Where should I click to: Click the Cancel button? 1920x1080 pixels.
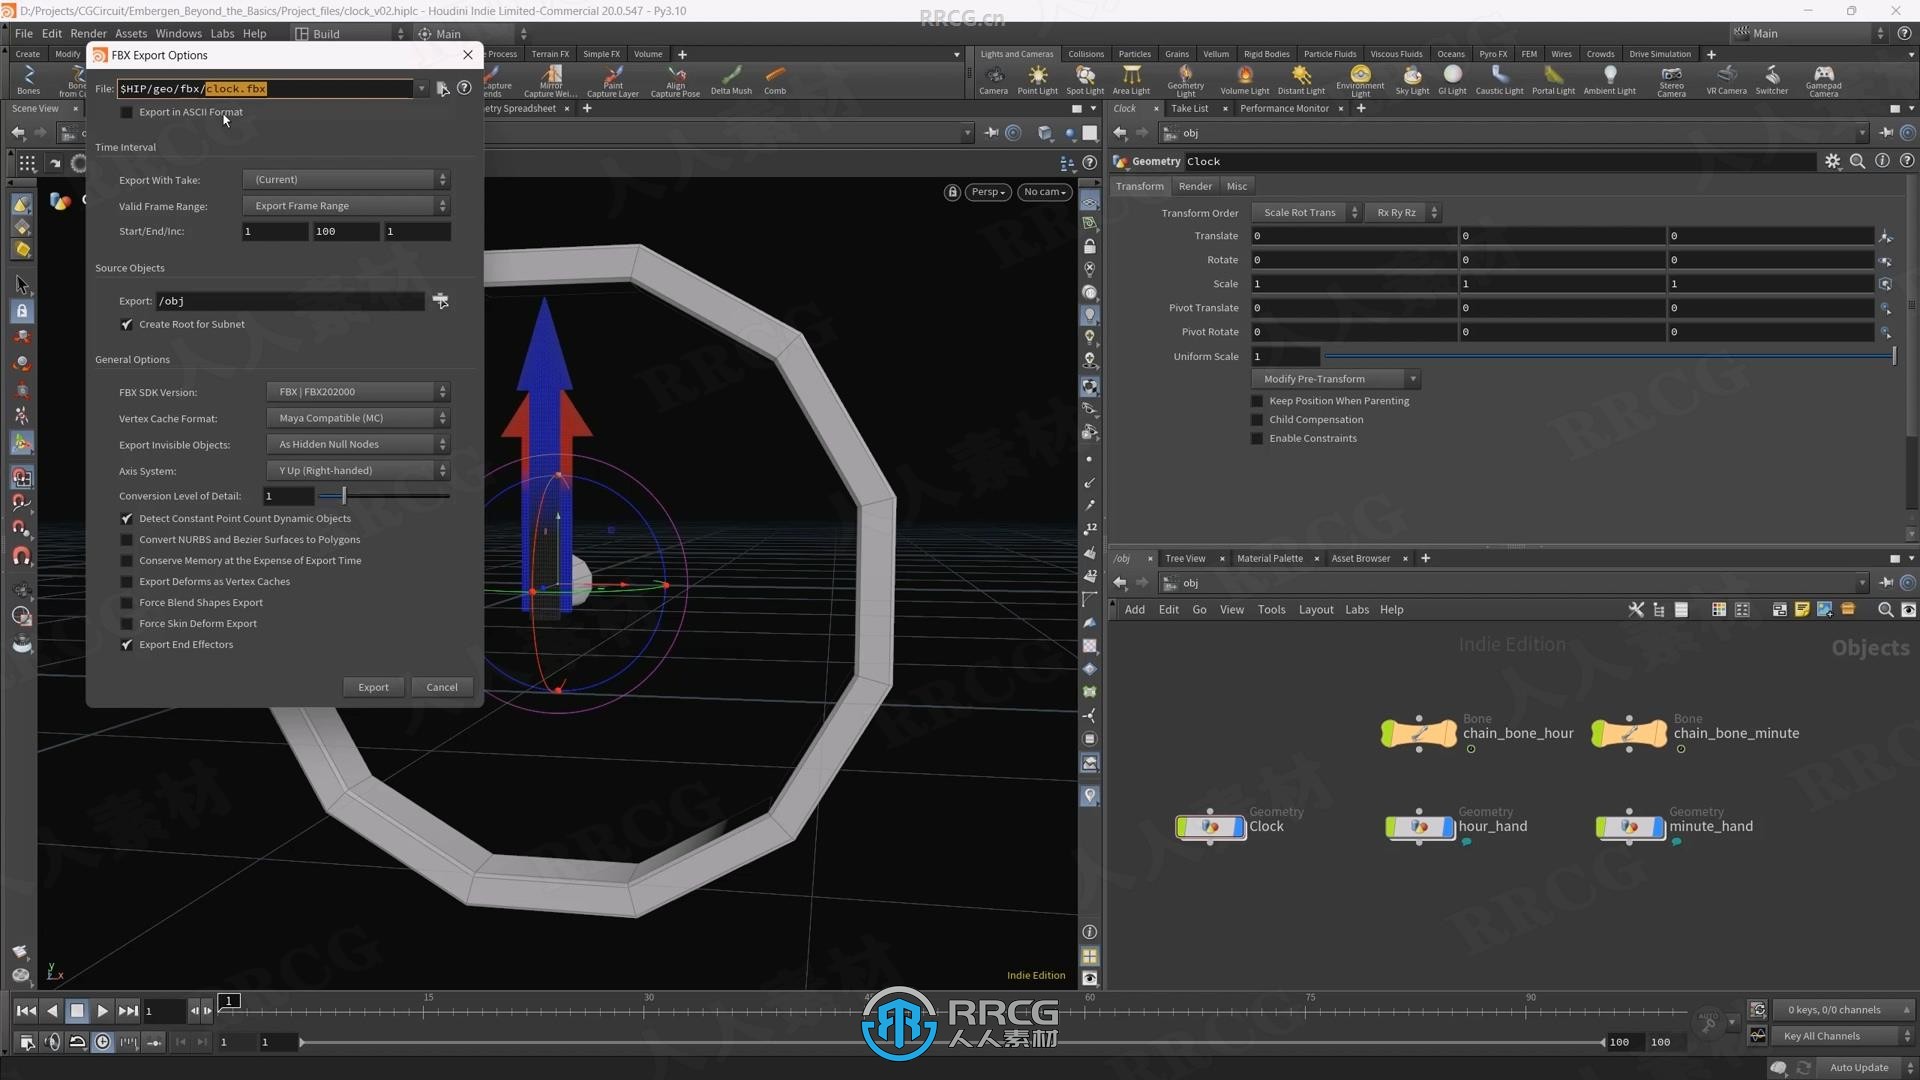[x=442, y=687]
